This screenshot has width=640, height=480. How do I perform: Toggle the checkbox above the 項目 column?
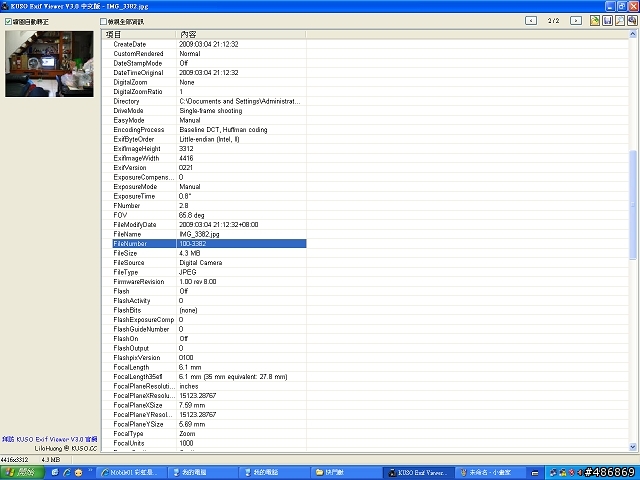pyautogui.click(x=104, y=22)
